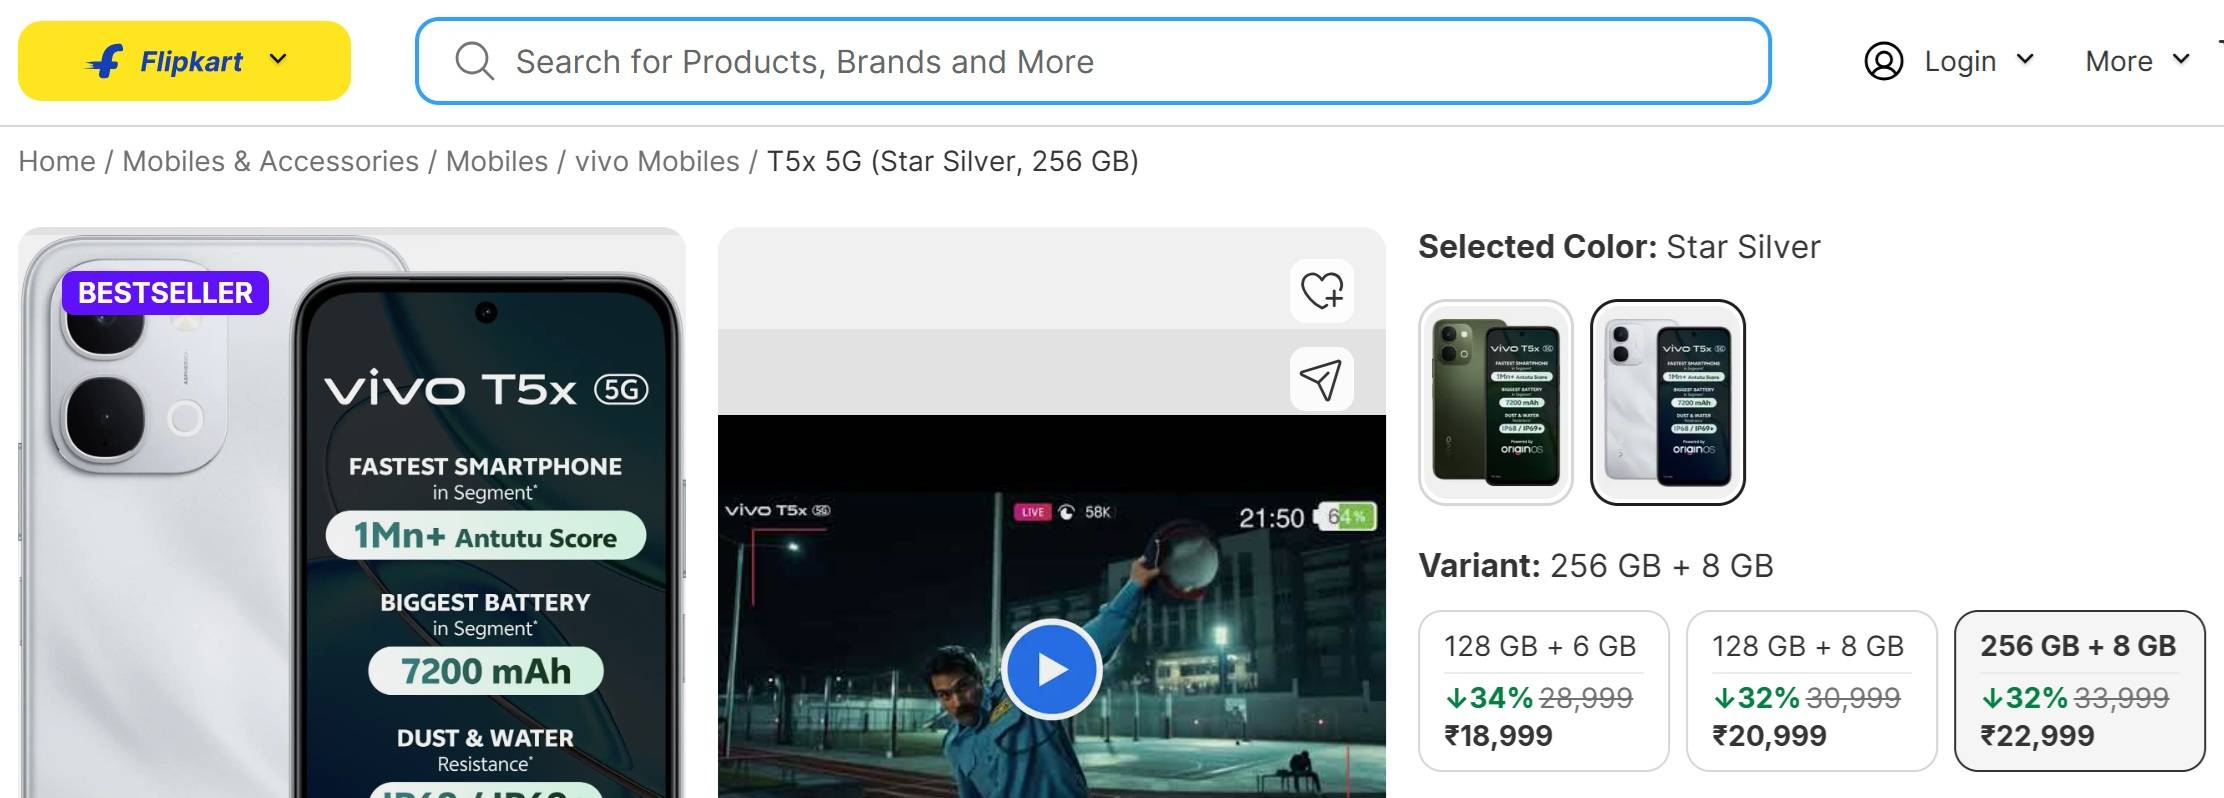Click the product search input field
Viewport: 2224px width, 798px height.
tap(1100, 61)
